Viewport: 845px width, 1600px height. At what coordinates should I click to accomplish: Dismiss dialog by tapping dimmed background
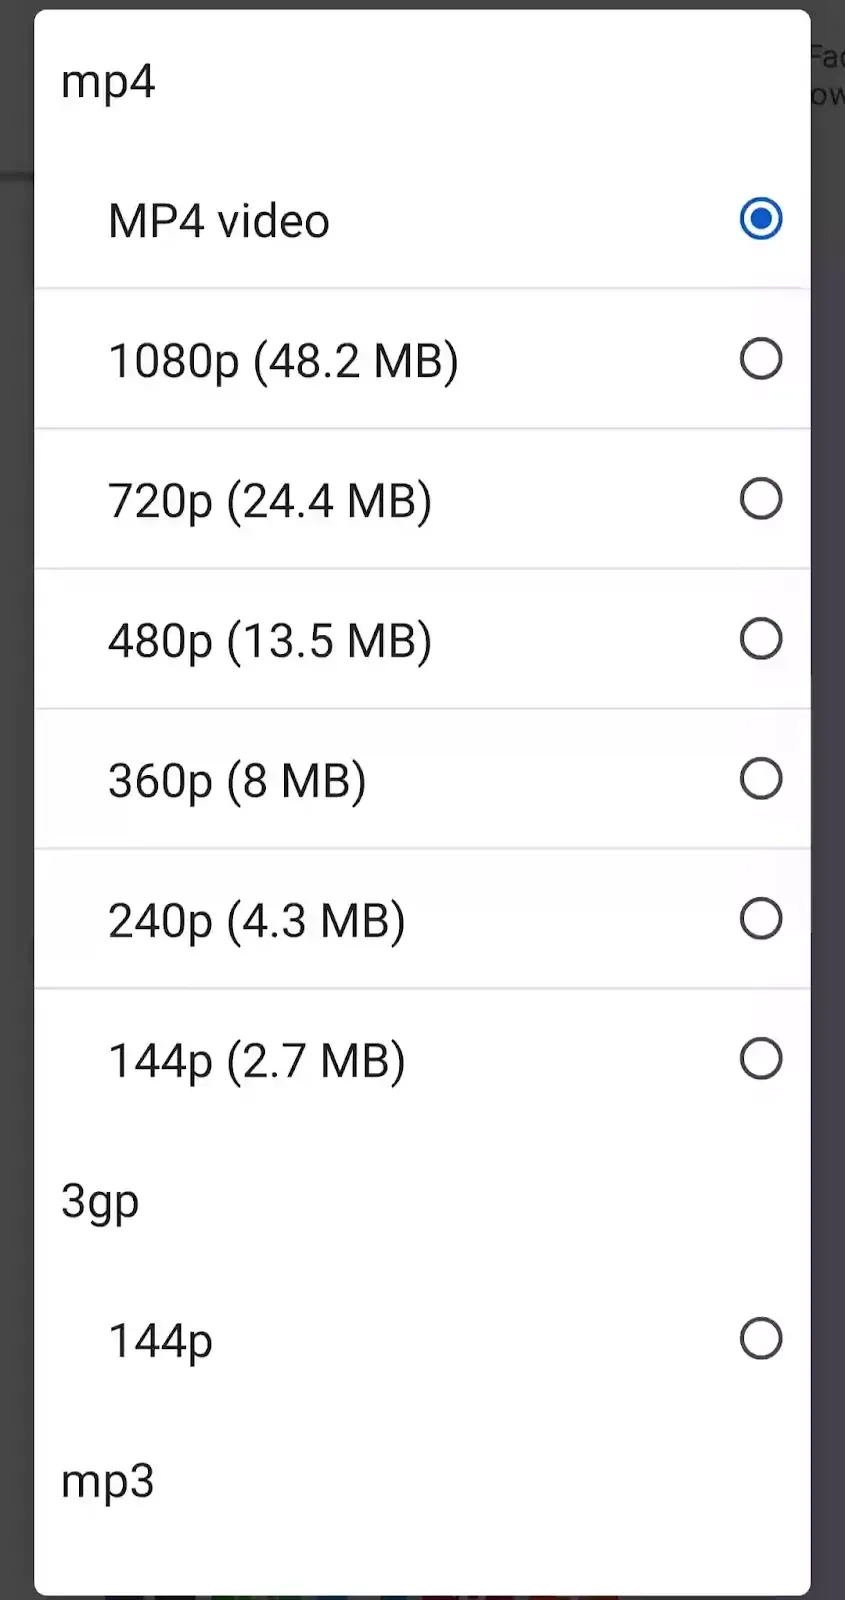click(x=827, y=800)
